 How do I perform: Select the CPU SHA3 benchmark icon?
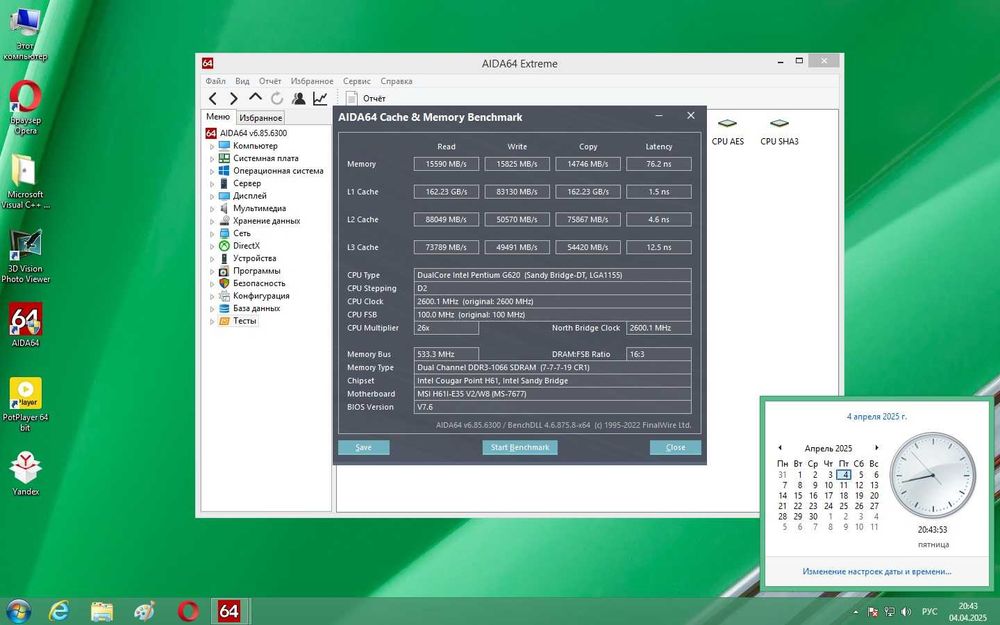click(x=779, y=132)
